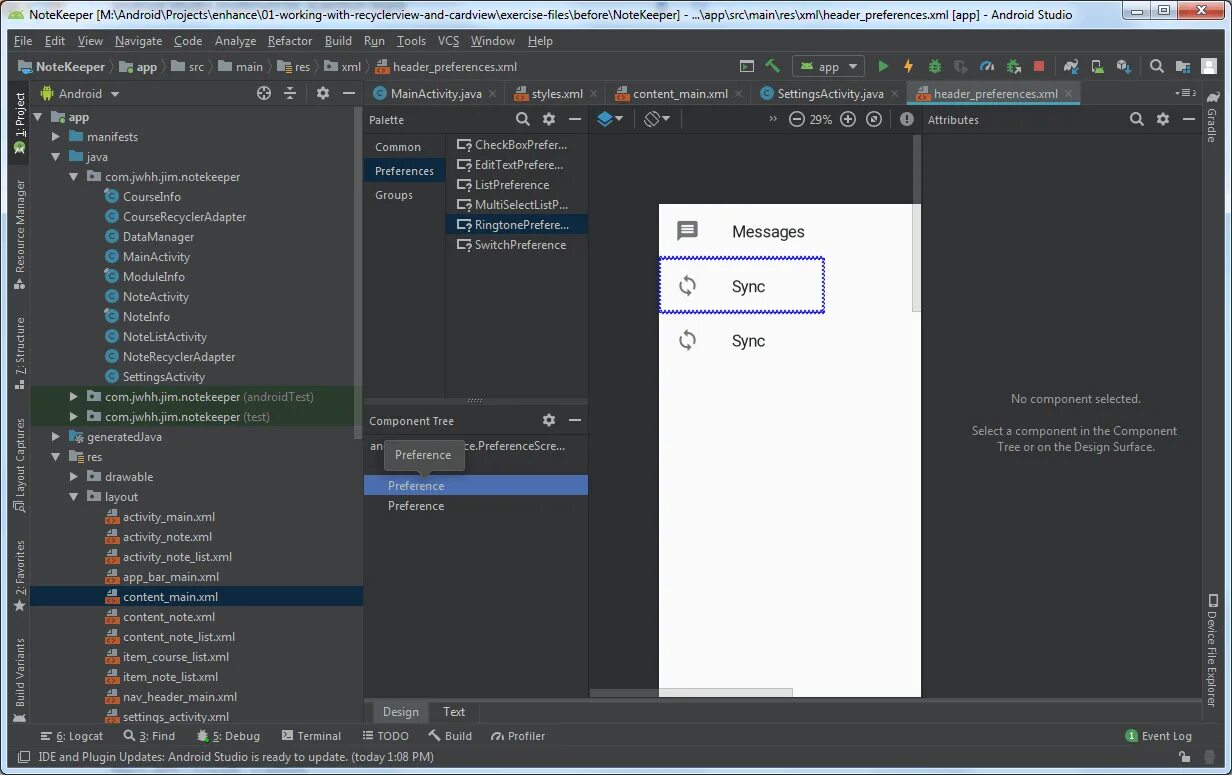
Task: Collapse the java folder
Action: 56,157
